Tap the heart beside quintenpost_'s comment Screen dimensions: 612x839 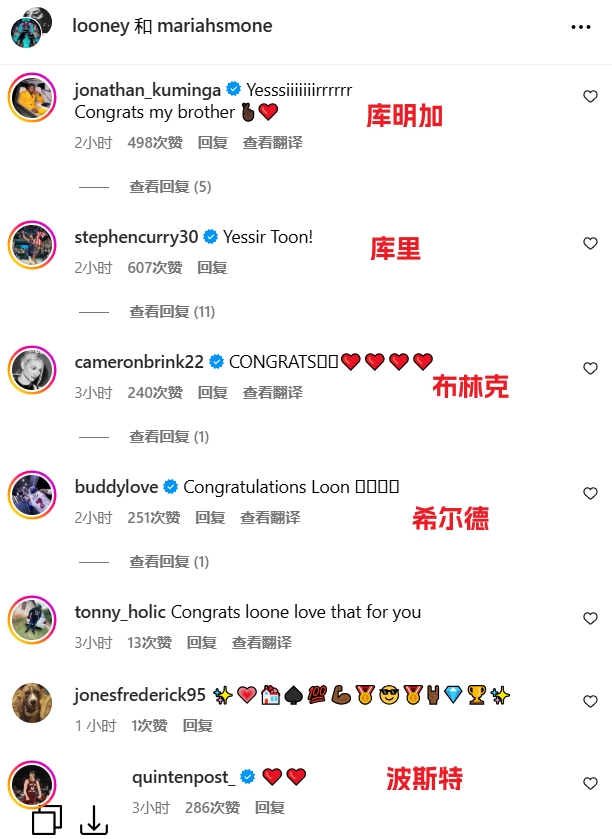[590, 783]
